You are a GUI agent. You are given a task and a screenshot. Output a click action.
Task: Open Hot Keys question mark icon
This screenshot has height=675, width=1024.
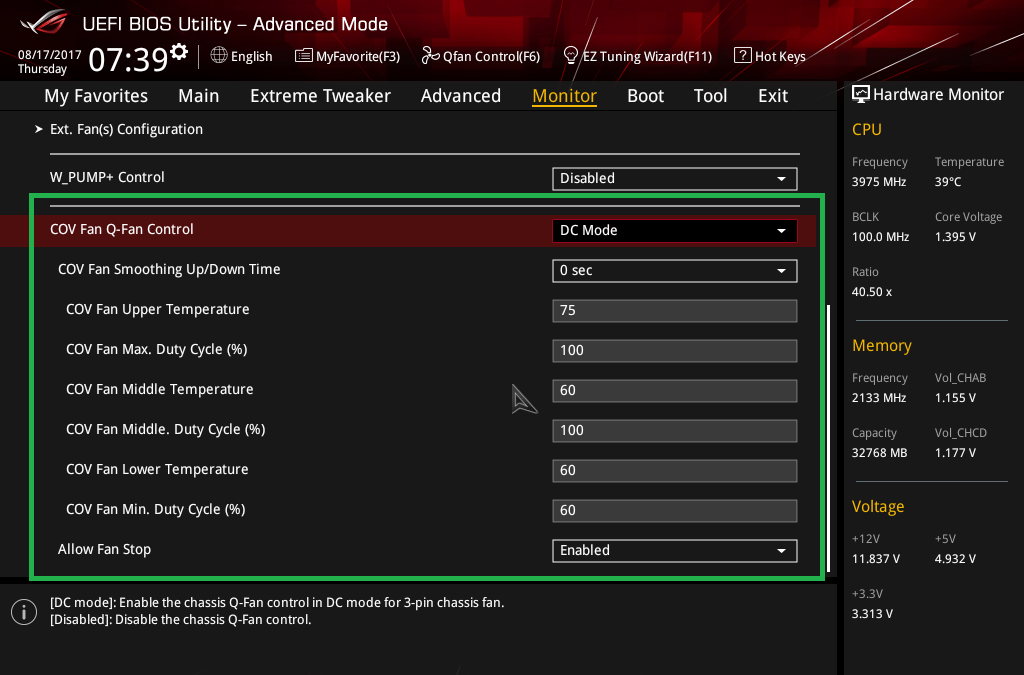pyautogui.click(x=742, y=56)
